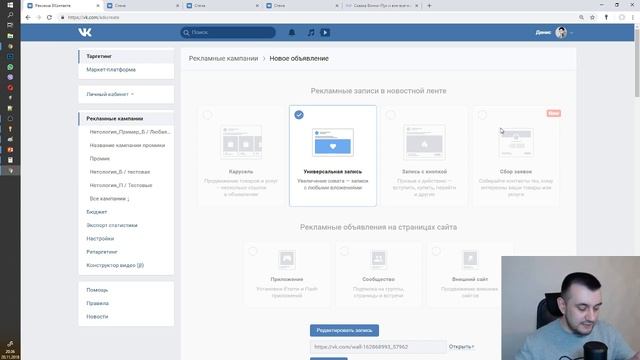
Task: Switch to the fifth browser tab
Action: 382,6
